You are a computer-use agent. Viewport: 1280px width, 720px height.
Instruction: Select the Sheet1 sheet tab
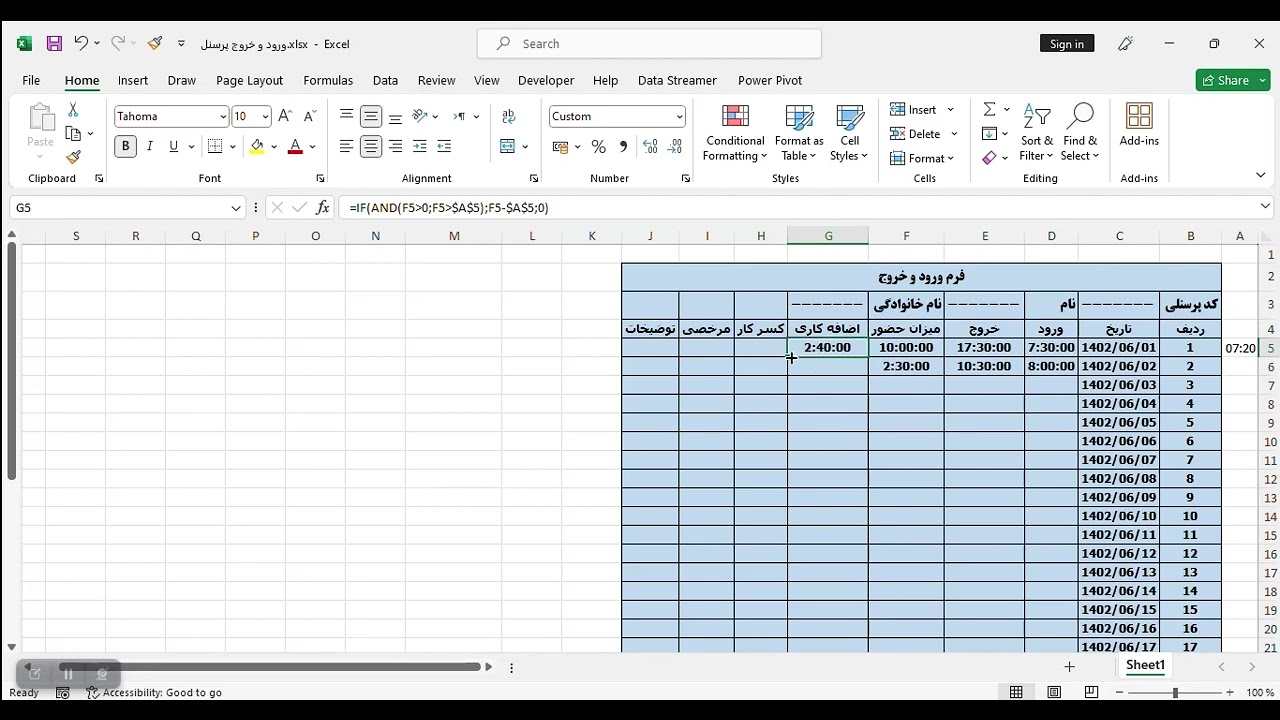1145,665
